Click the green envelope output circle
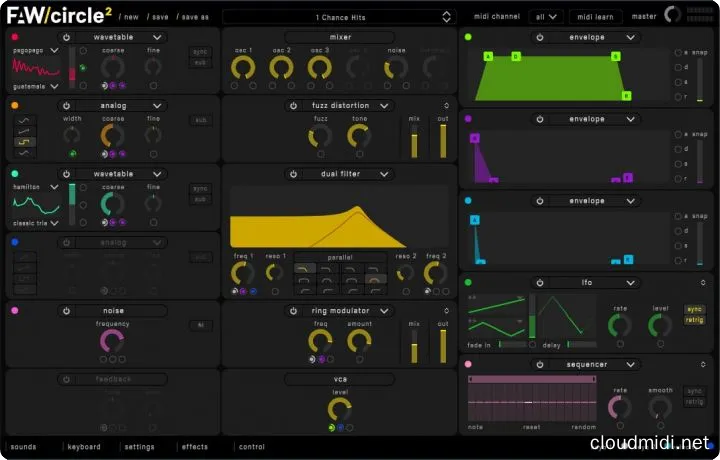This screenshot has height=460, width=720. pyautogui.click(x=468, y=37)
